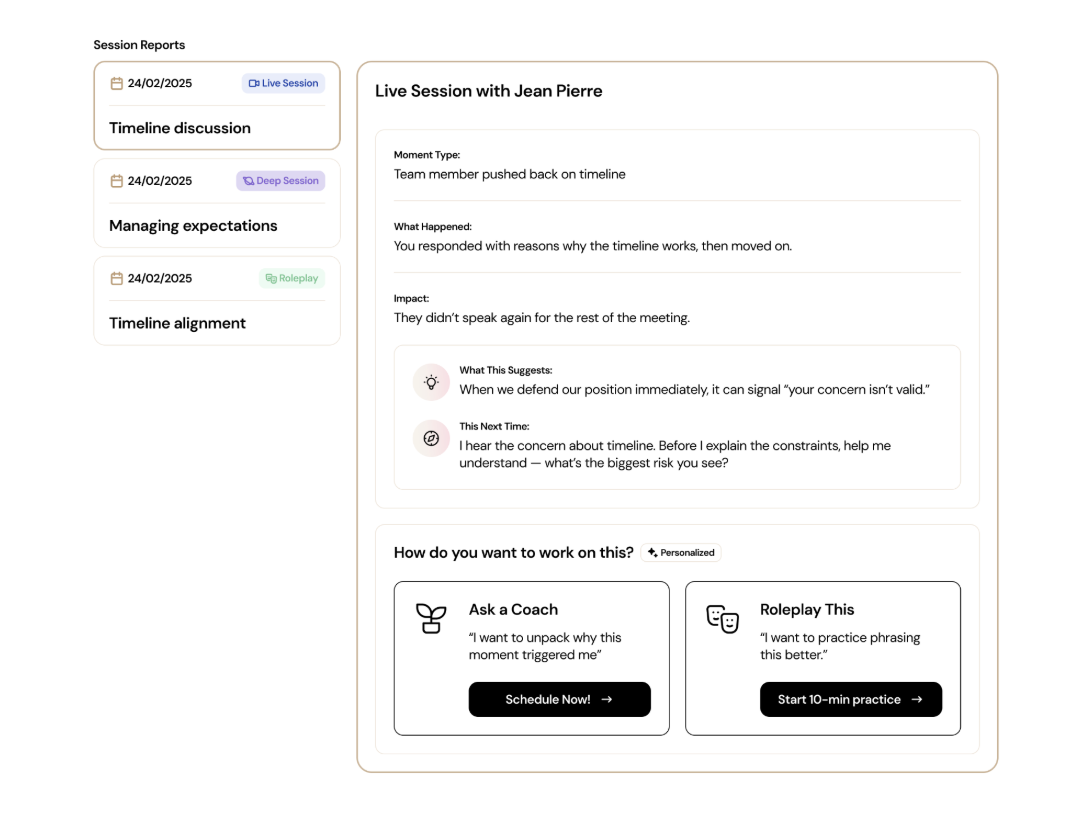Screen dimensions: 1070x824
Task: Start the 10-min practice roleplay
Action: pos(850,699)
